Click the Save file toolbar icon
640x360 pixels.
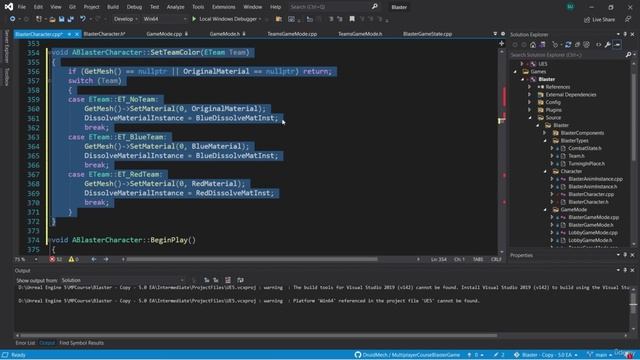click(x=61, y=19)
